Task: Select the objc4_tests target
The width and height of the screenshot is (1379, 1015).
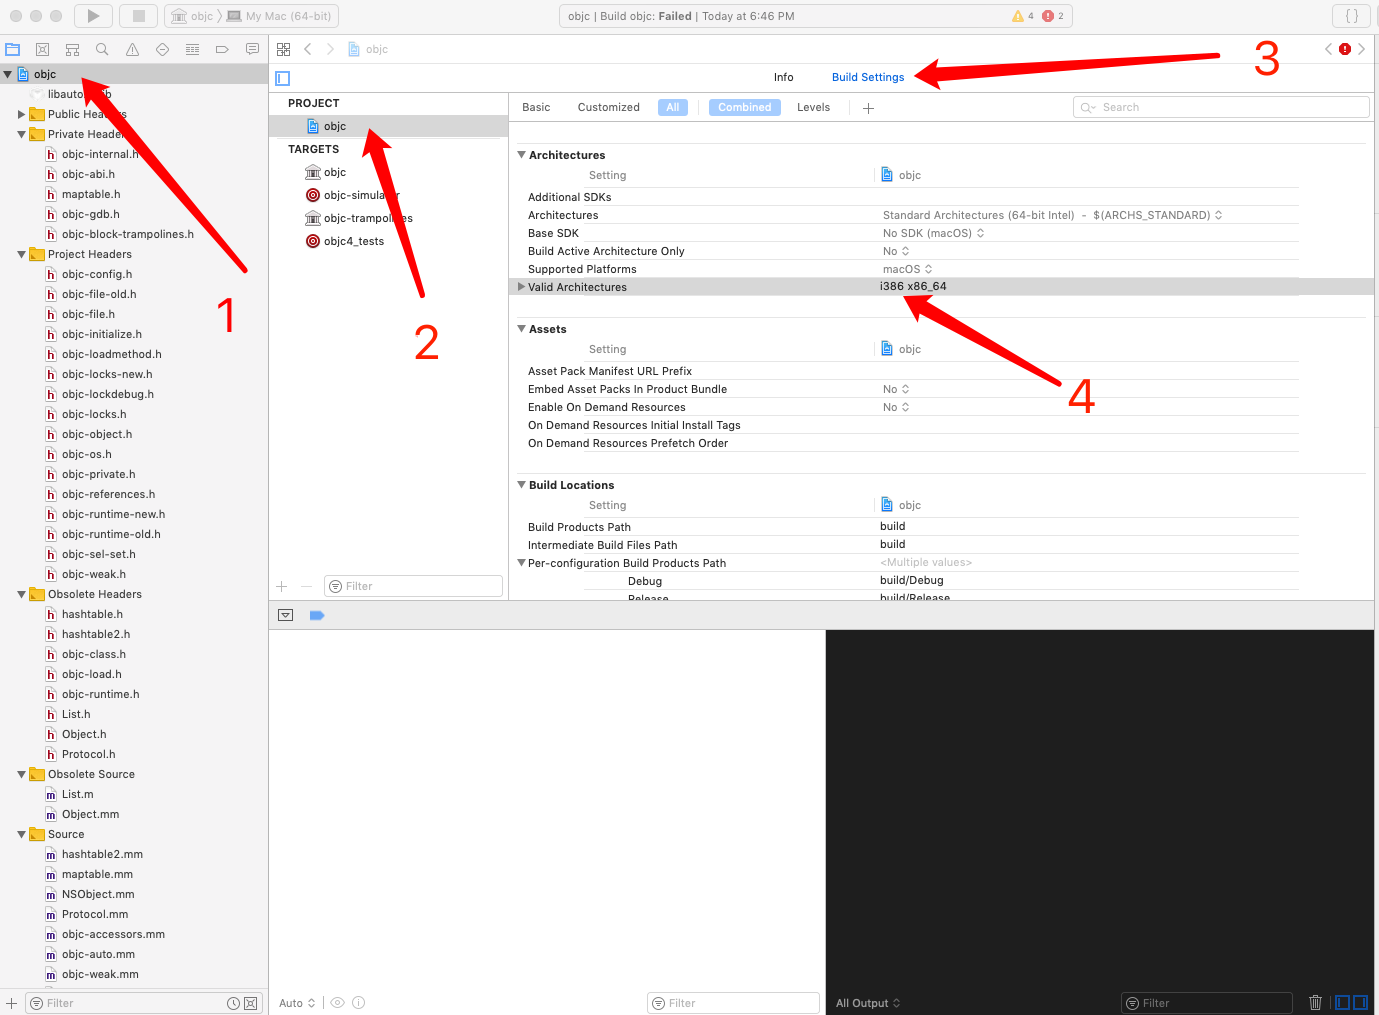Action: pyautogui.click(x=353, y=241)
